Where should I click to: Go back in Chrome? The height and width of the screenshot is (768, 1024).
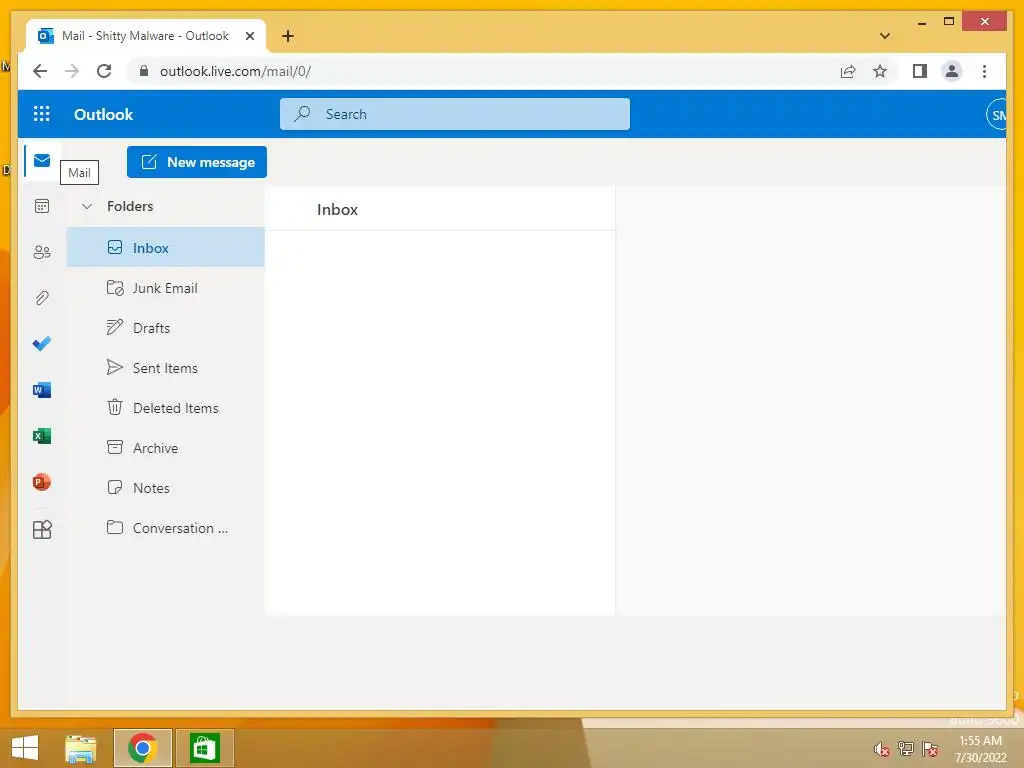40,71
